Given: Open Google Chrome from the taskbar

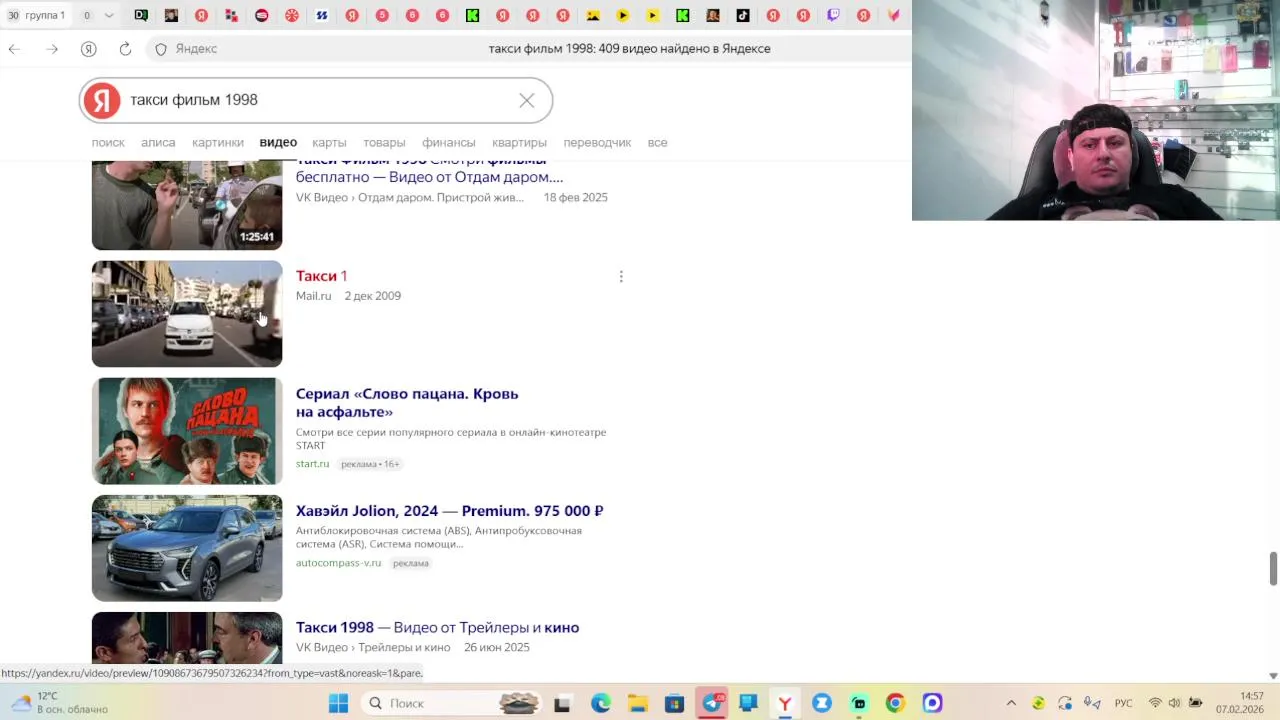Looking at the screenshot, I should [x=895, y=703].
